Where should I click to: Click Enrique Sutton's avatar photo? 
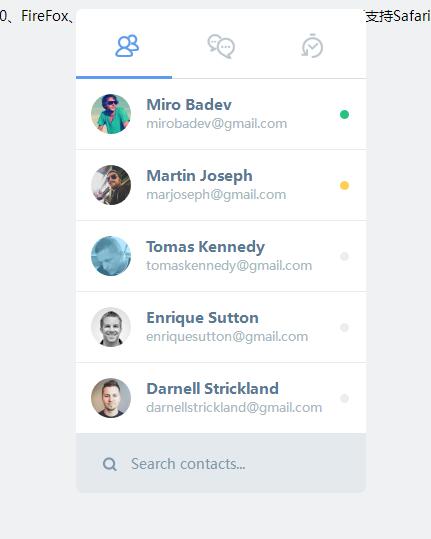click(111, 327)
